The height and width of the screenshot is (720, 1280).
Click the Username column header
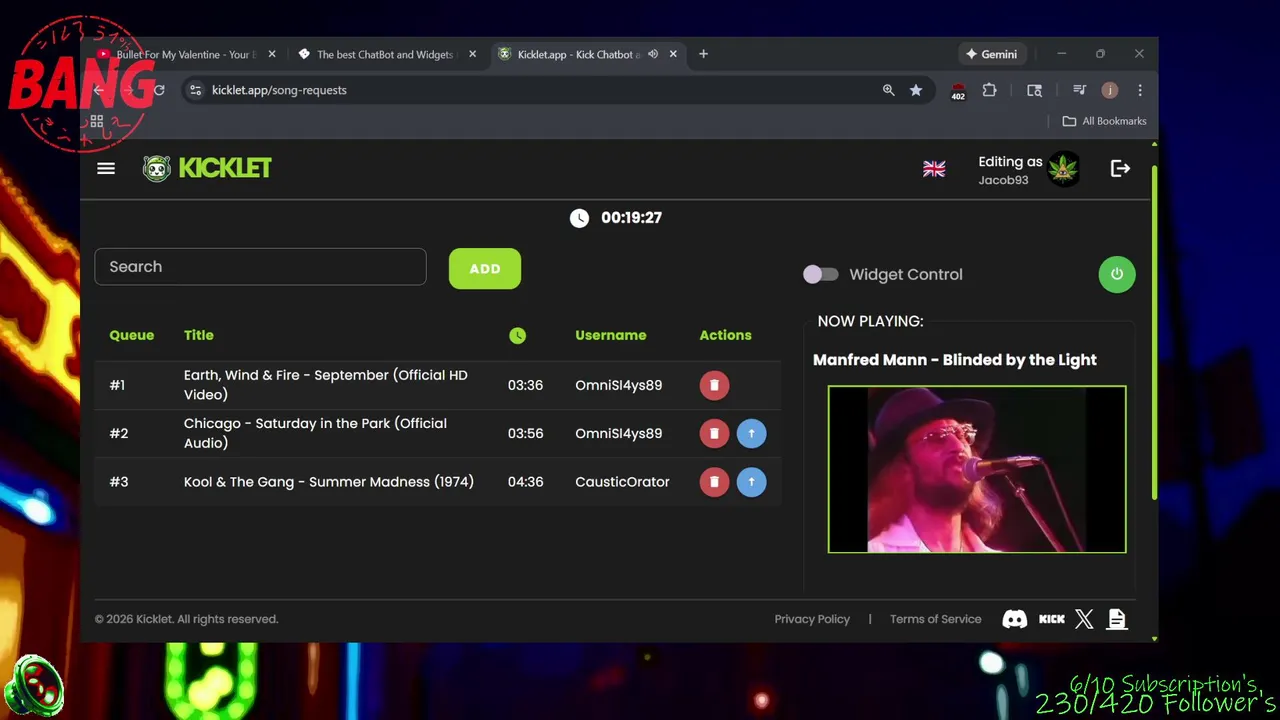coord(610,335)
